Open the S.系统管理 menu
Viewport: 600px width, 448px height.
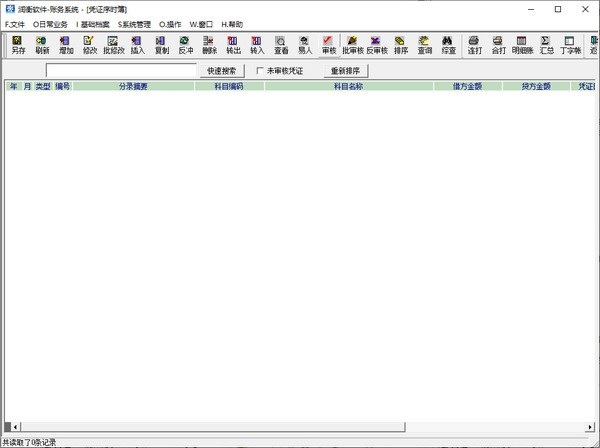[x=134, y=23]
